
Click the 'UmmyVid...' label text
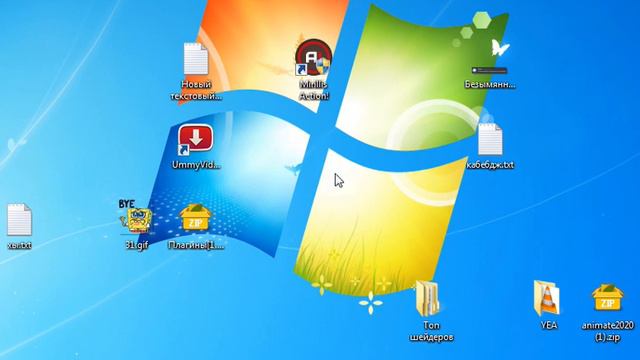[x=196, y=165]
